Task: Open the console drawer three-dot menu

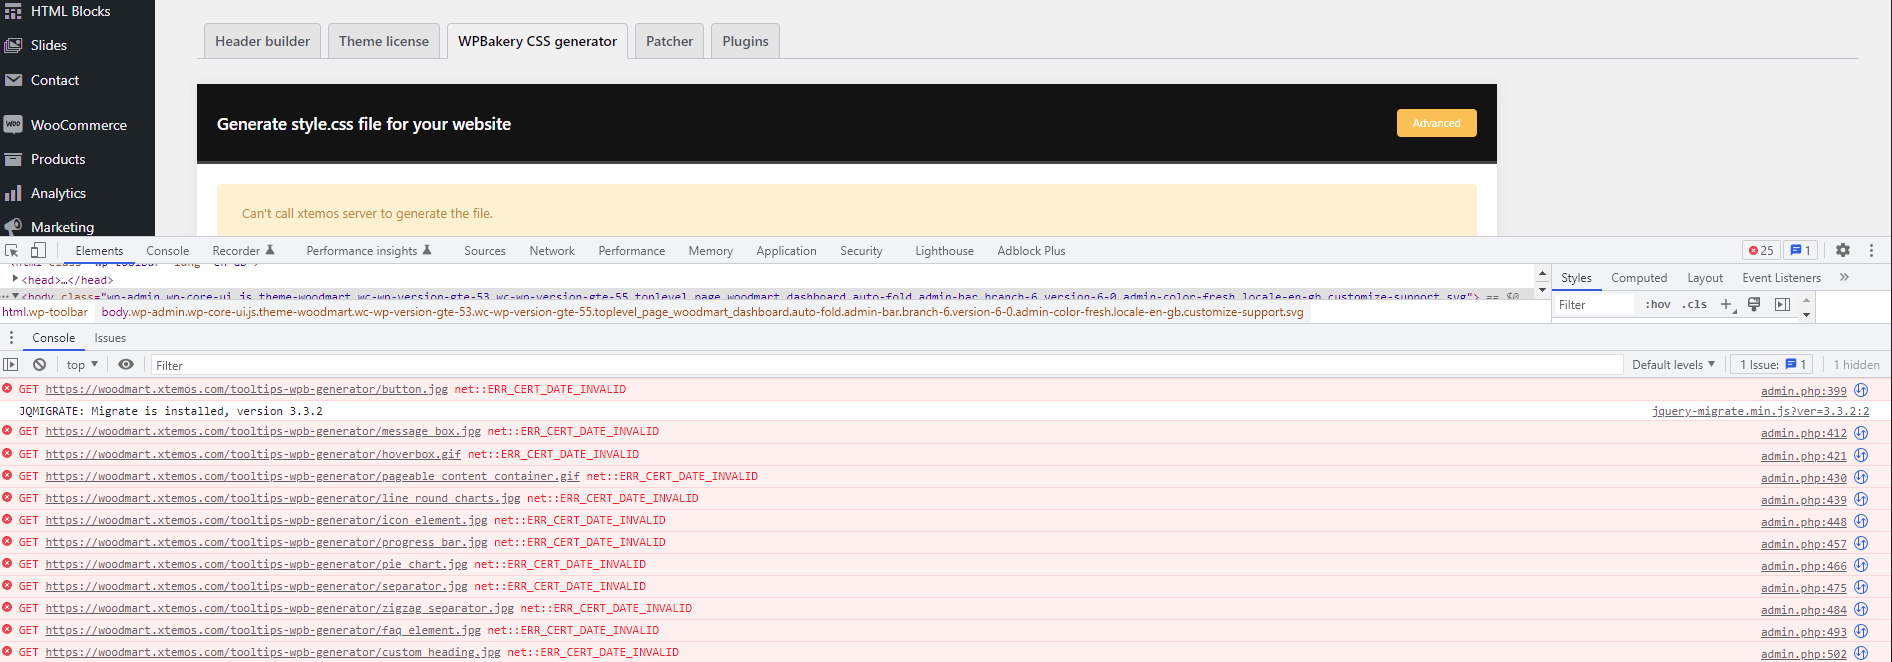Action: pos(11,338)
